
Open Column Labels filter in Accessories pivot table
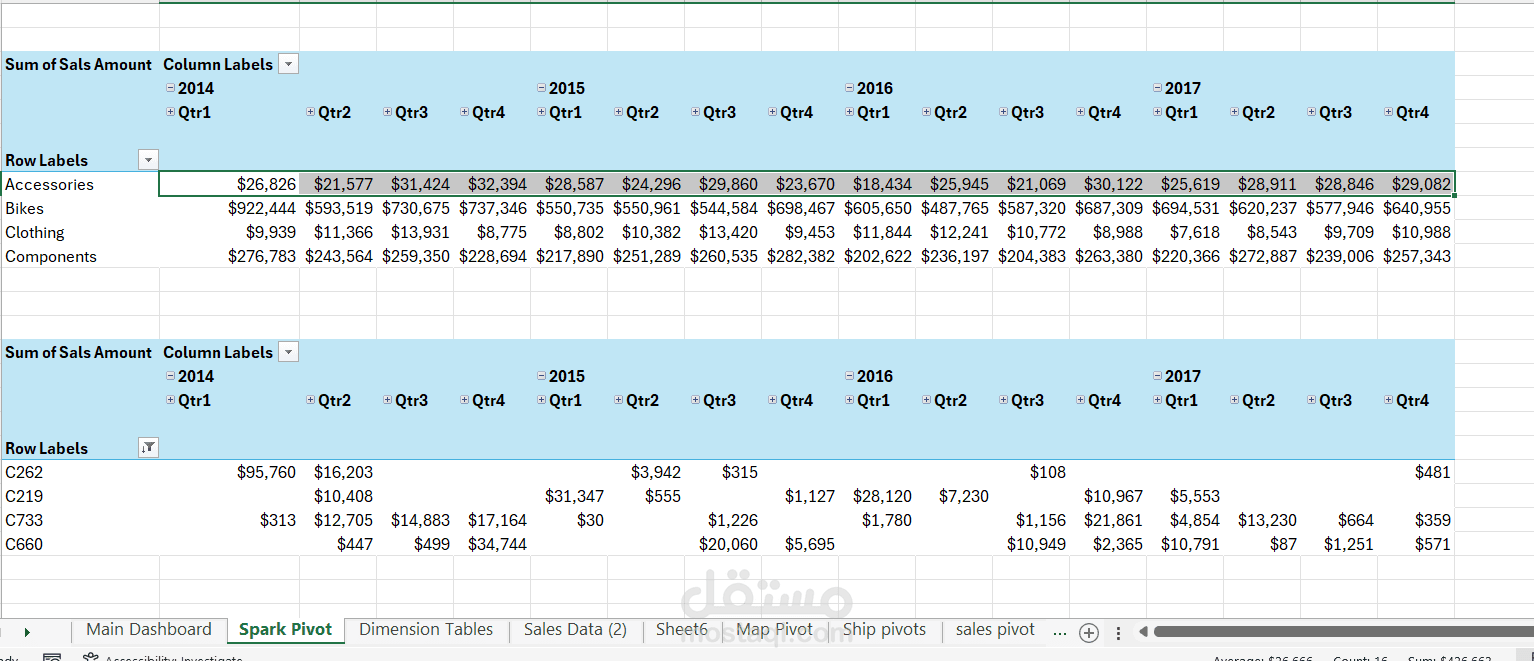(288, 64)
